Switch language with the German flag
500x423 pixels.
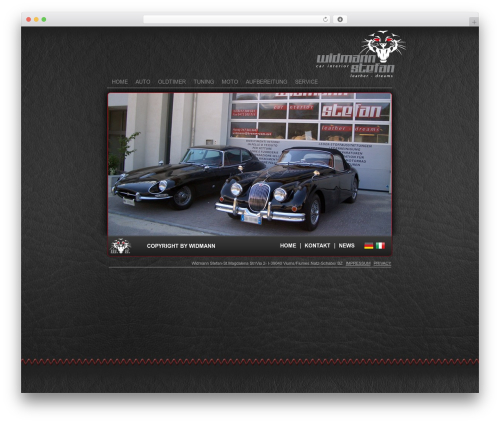[x=369, y=246]
